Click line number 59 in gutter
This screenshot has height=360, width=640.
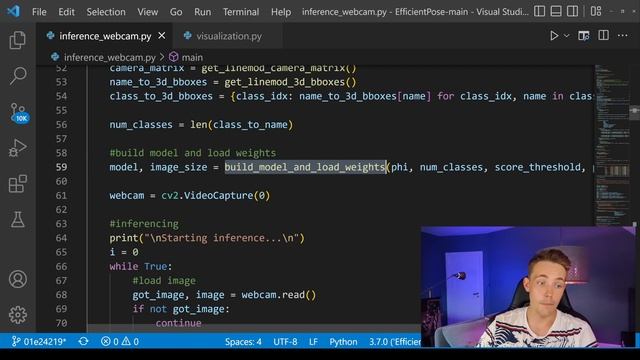[x=61, y=167]
